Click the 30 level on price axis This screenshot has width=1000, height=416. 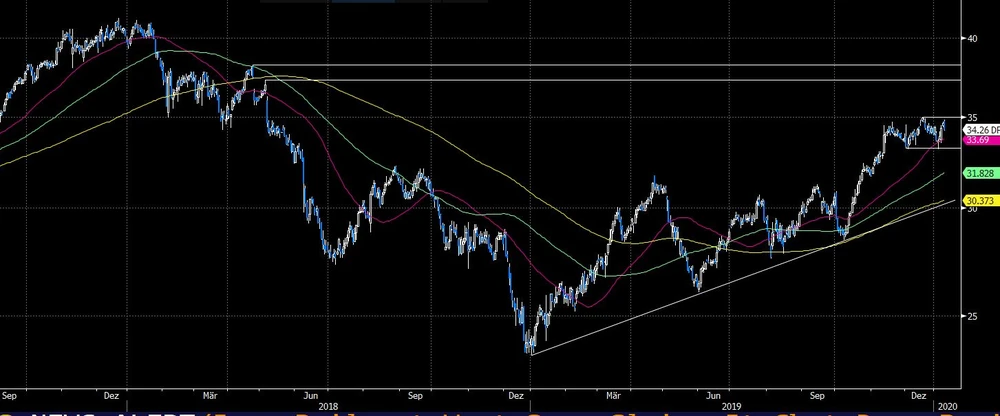pos(969,208)
